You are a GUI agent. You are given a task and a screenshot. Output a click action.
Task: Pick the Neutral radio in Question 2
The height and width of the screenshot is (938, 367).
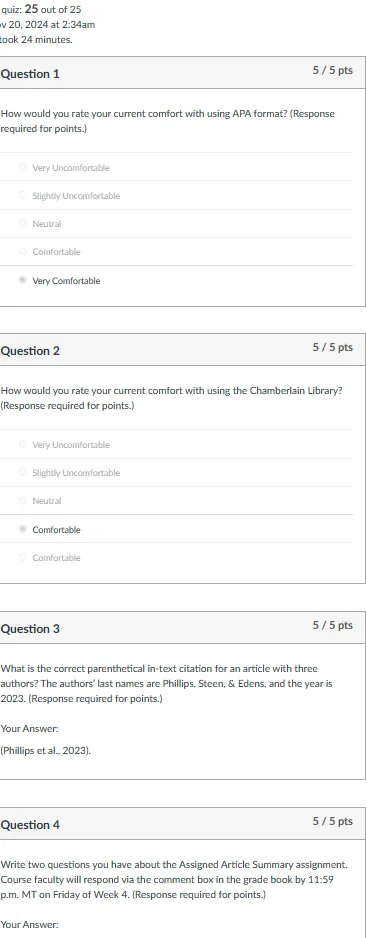coord(23,501)
